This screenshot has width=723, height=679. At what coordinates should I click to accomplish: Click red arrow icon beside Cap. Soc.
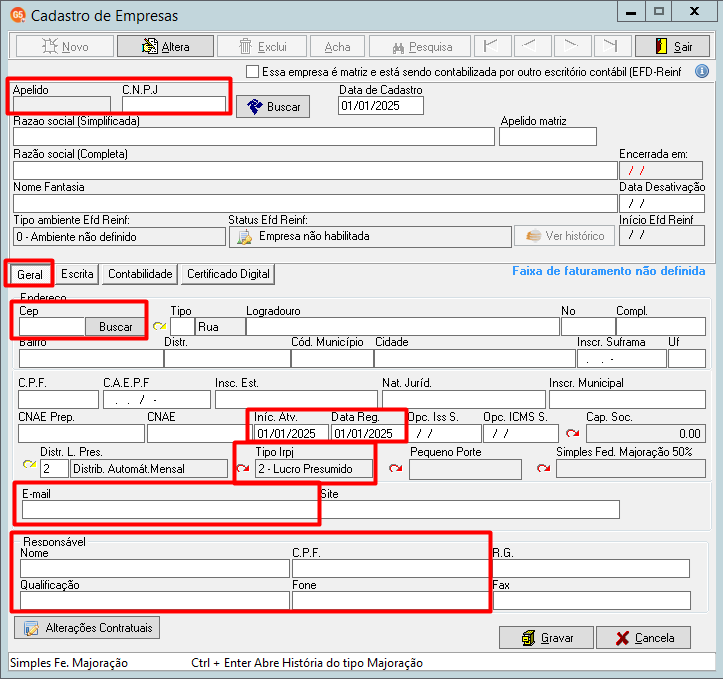tap(573, 433)
